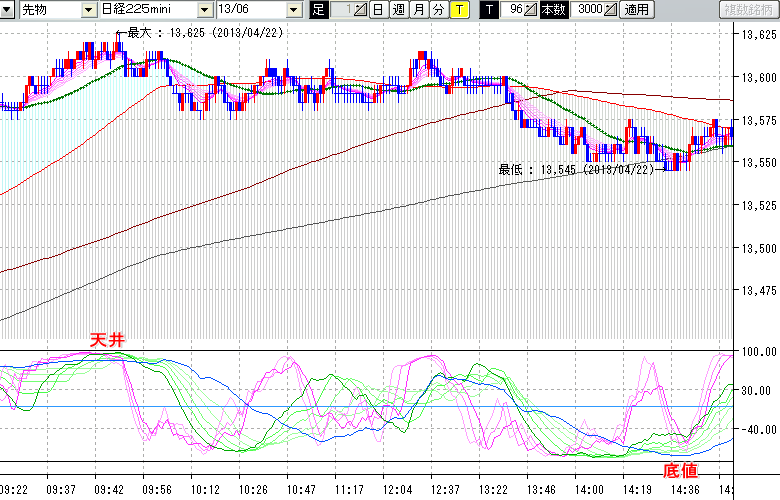Click the red 底値 marker in oscillator panel
780x500 pixels.
pyautogui.click(x=680, y=469)
